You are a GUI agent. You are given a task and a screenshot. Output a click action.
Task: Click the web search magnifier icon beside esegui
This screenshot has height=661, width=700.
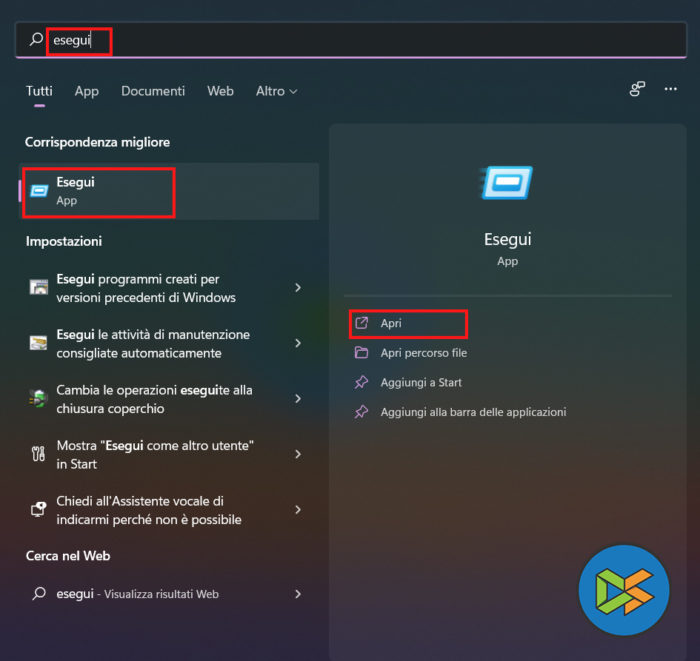click(x=39, y=594)
